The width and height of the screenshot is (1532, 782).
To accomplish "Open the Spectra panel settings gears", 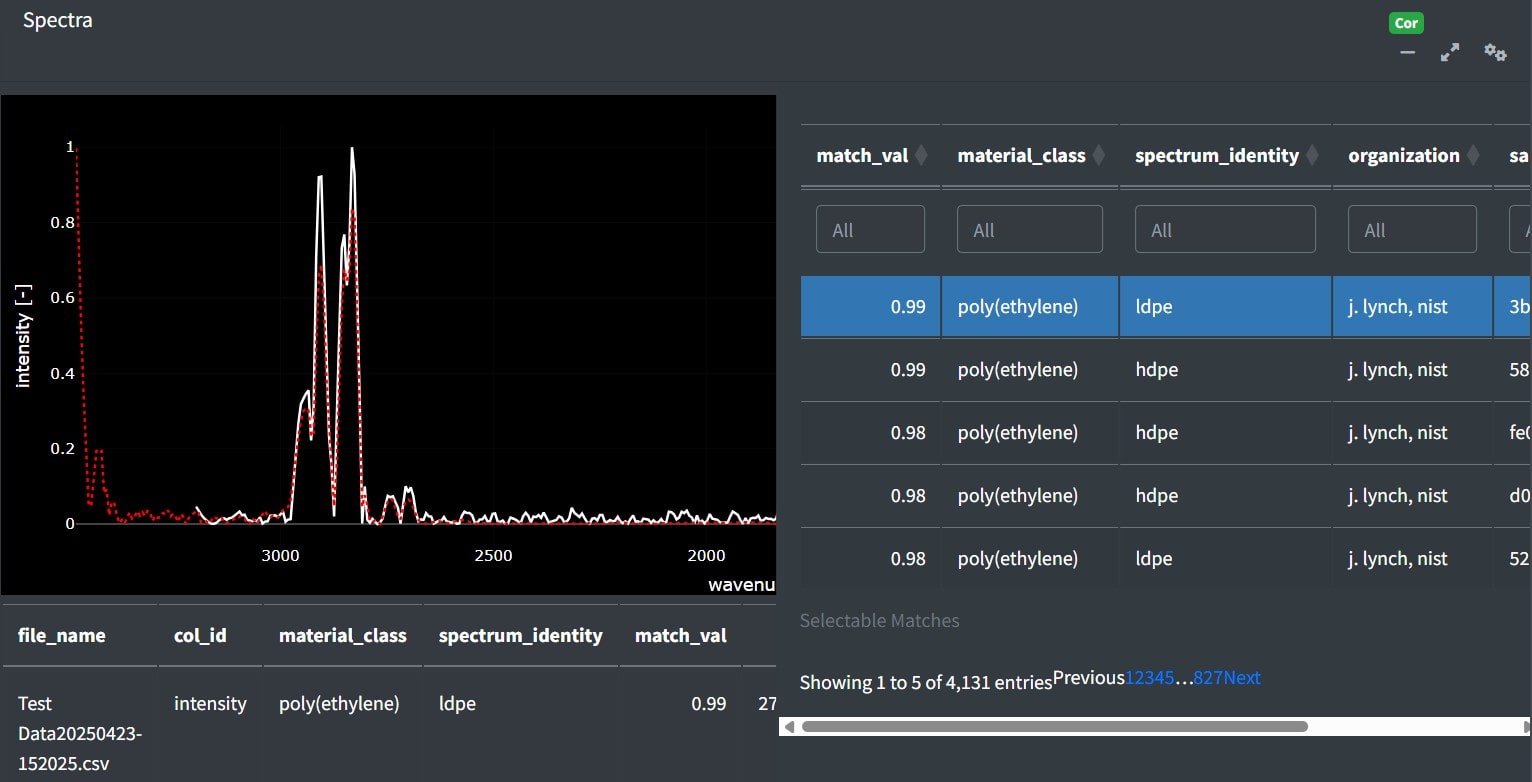I will [x=1495, y=52].
